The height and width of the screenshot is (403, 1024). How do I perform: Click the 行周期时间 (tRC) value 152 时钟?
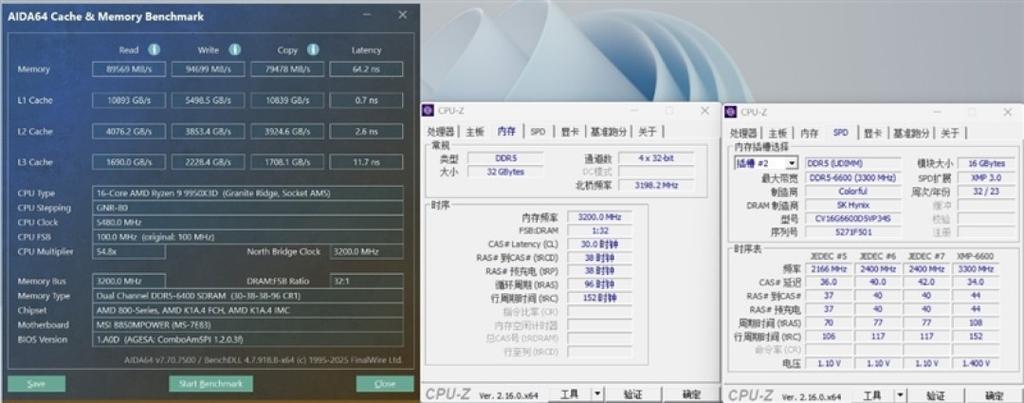[x=600, y=298]
